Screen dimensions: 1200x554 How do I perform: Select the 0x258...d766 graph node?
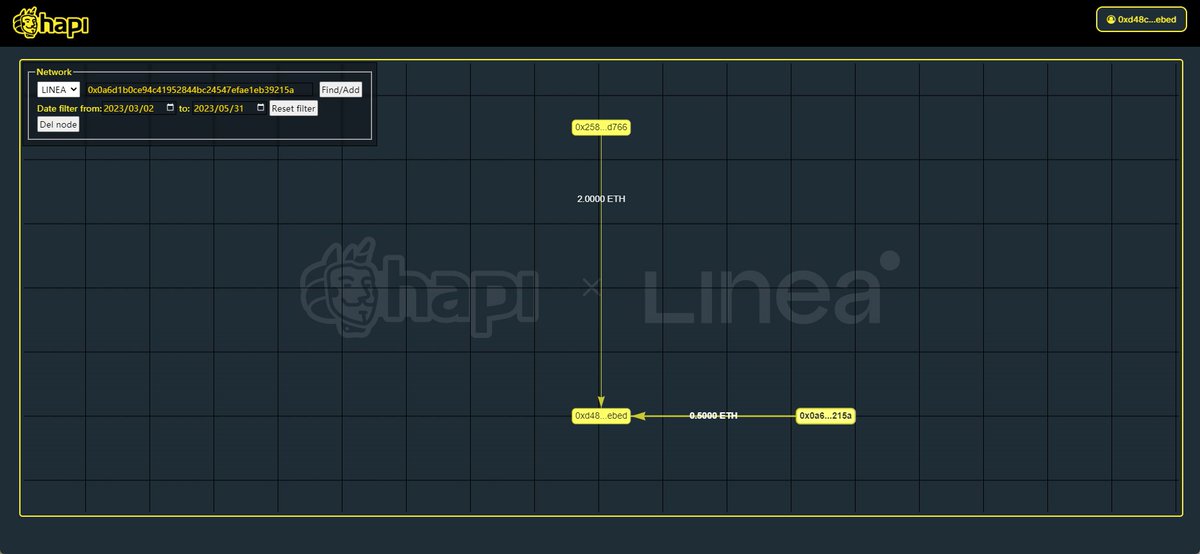[x=601, y=127]
